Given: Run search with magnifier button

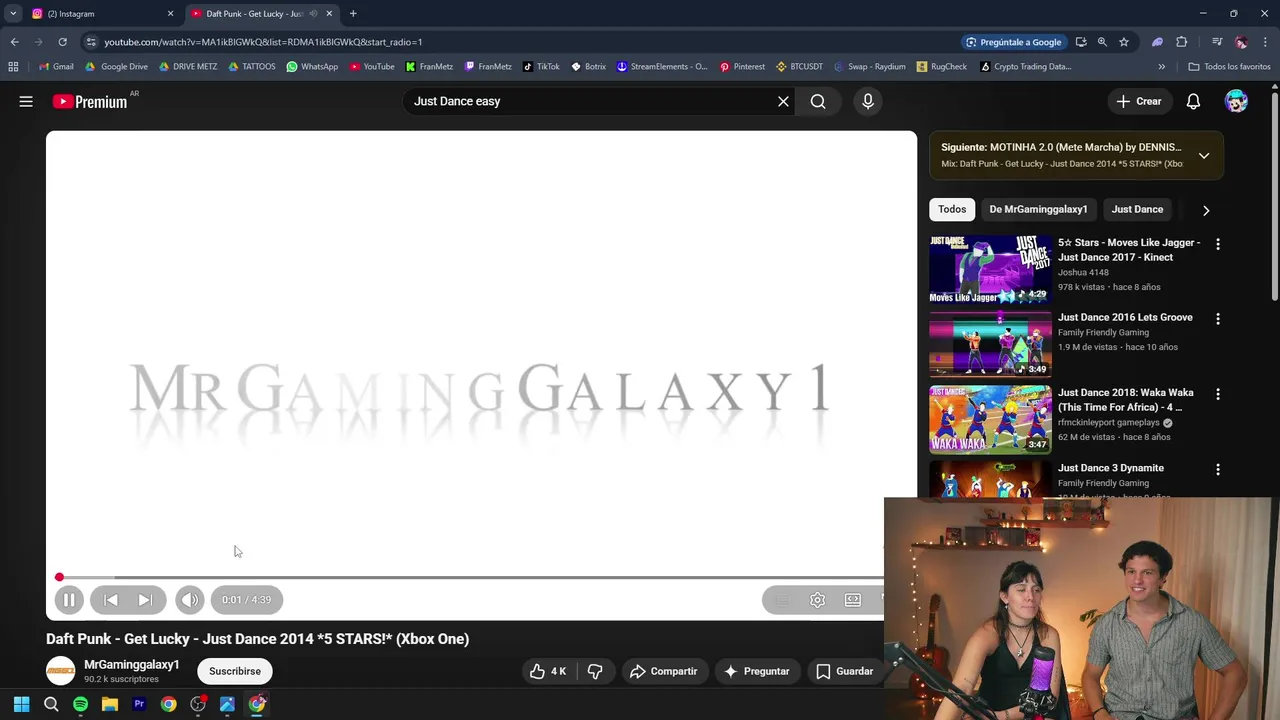Looking at the screenshot, I should [818, 101].
